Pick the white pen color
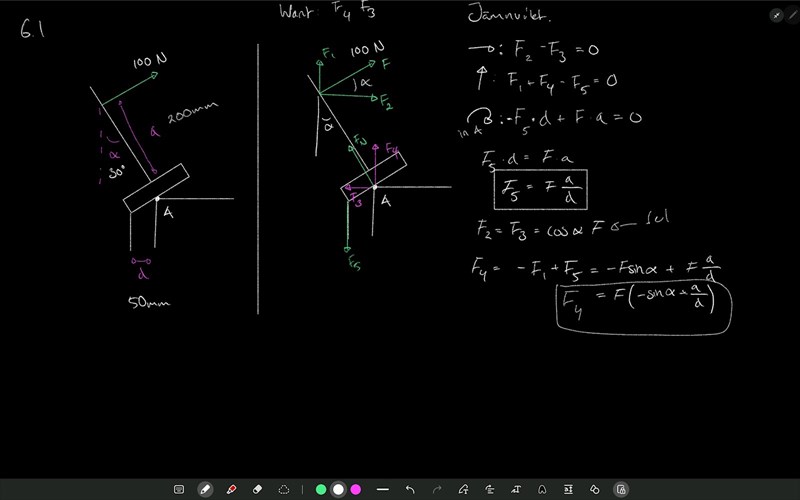 338,489
